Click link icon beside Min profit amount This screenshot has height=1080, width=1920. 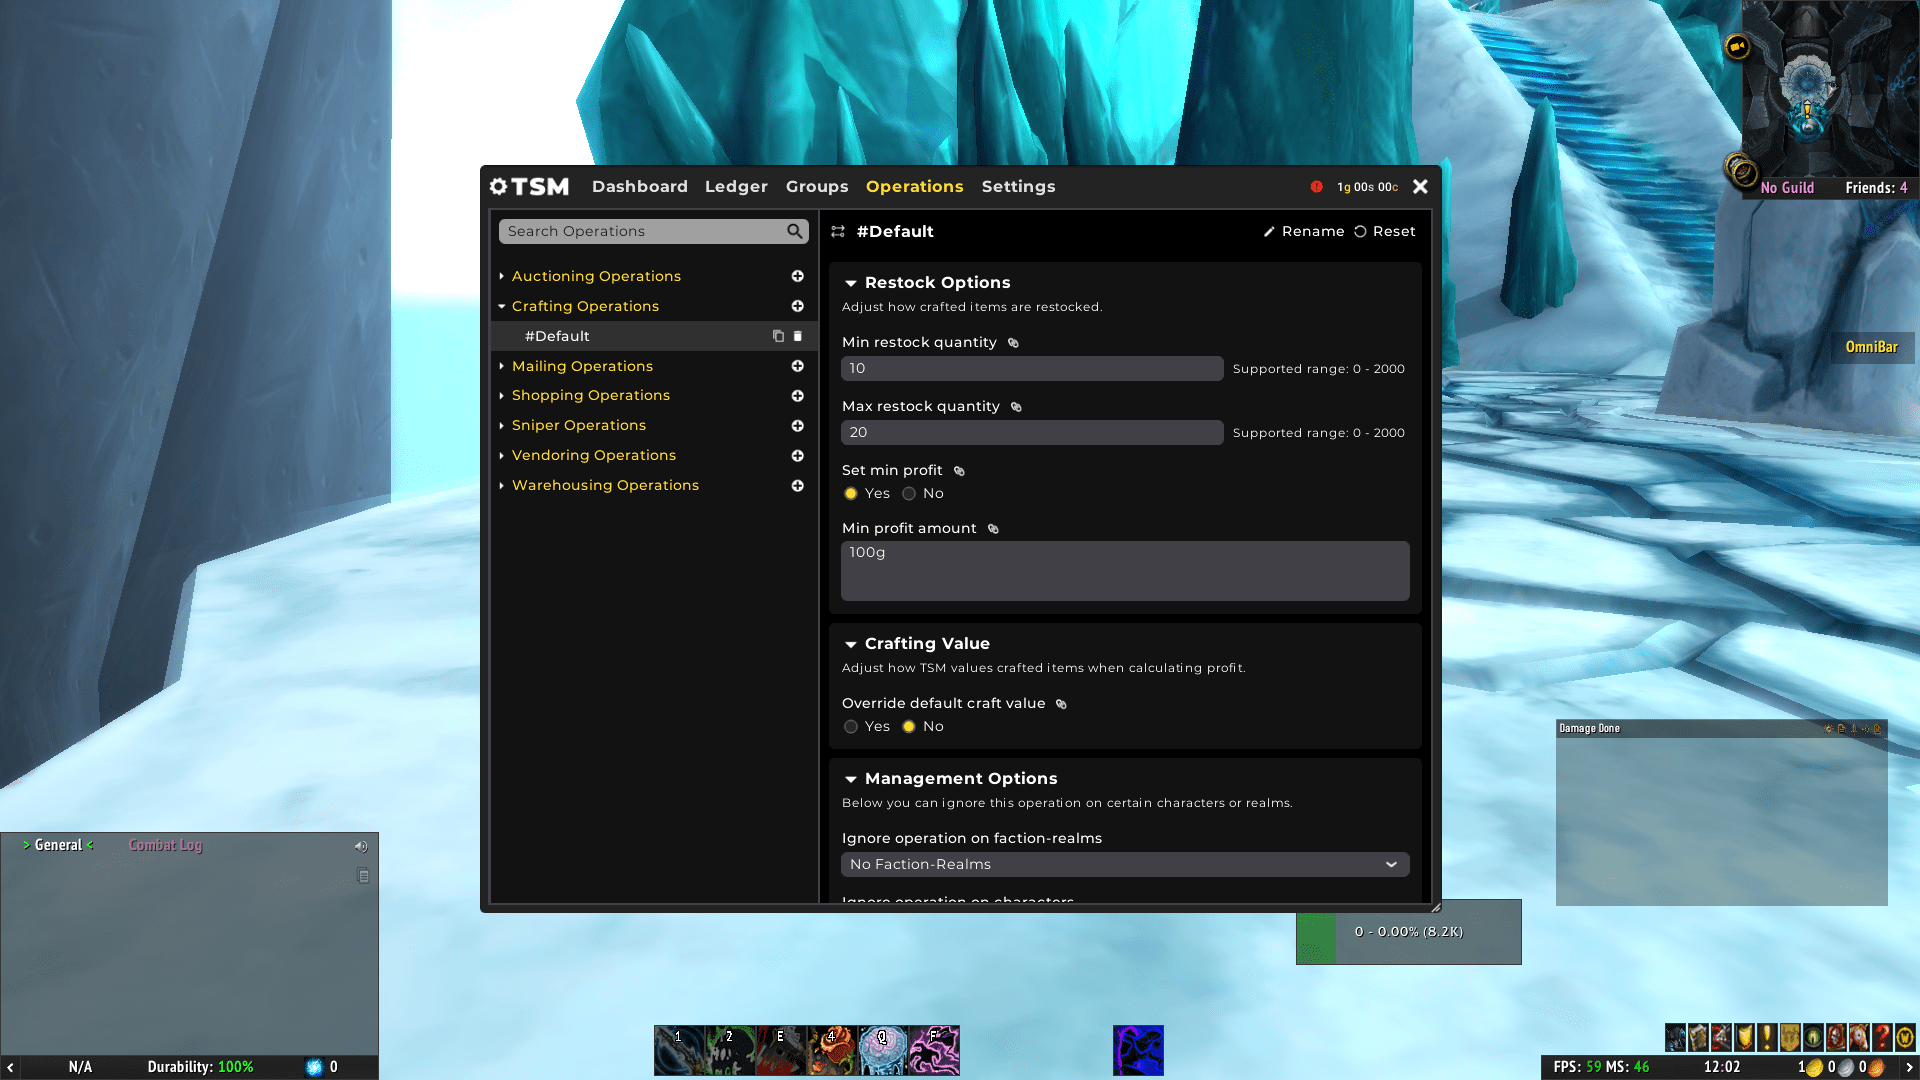993,529
